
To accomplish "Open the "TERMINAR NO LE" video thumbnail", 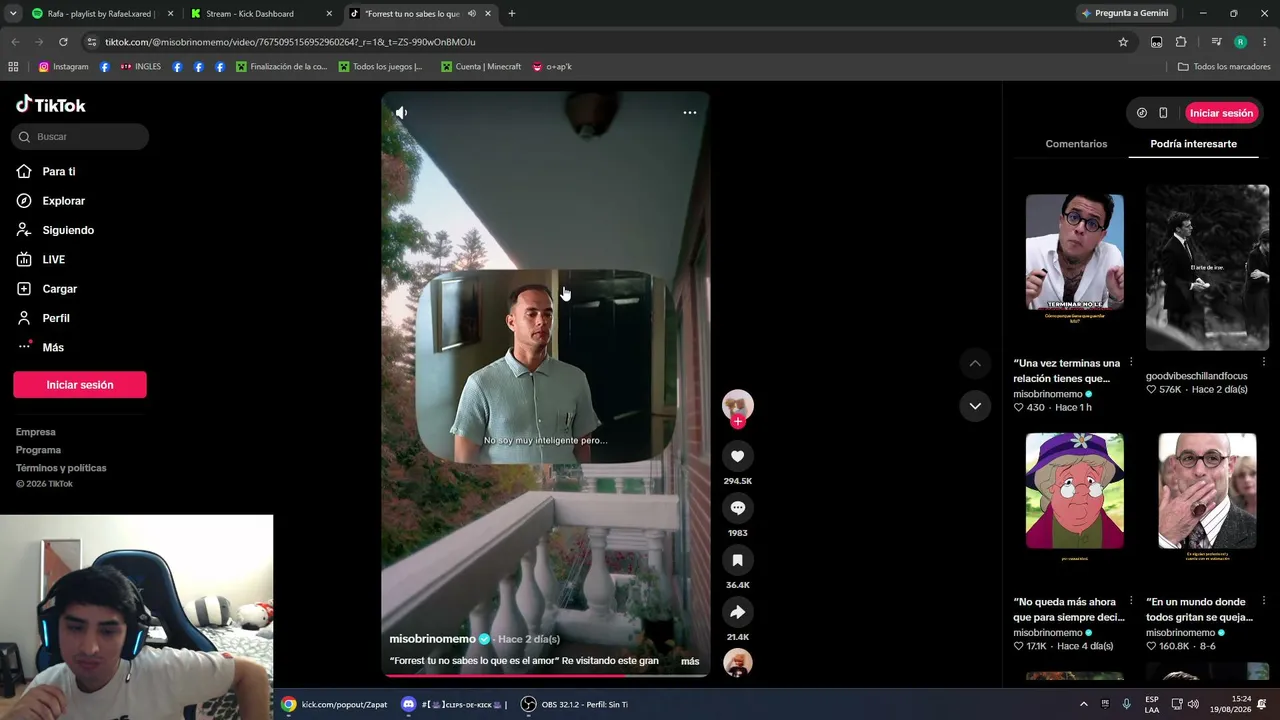I will [x=1075, y=252].
